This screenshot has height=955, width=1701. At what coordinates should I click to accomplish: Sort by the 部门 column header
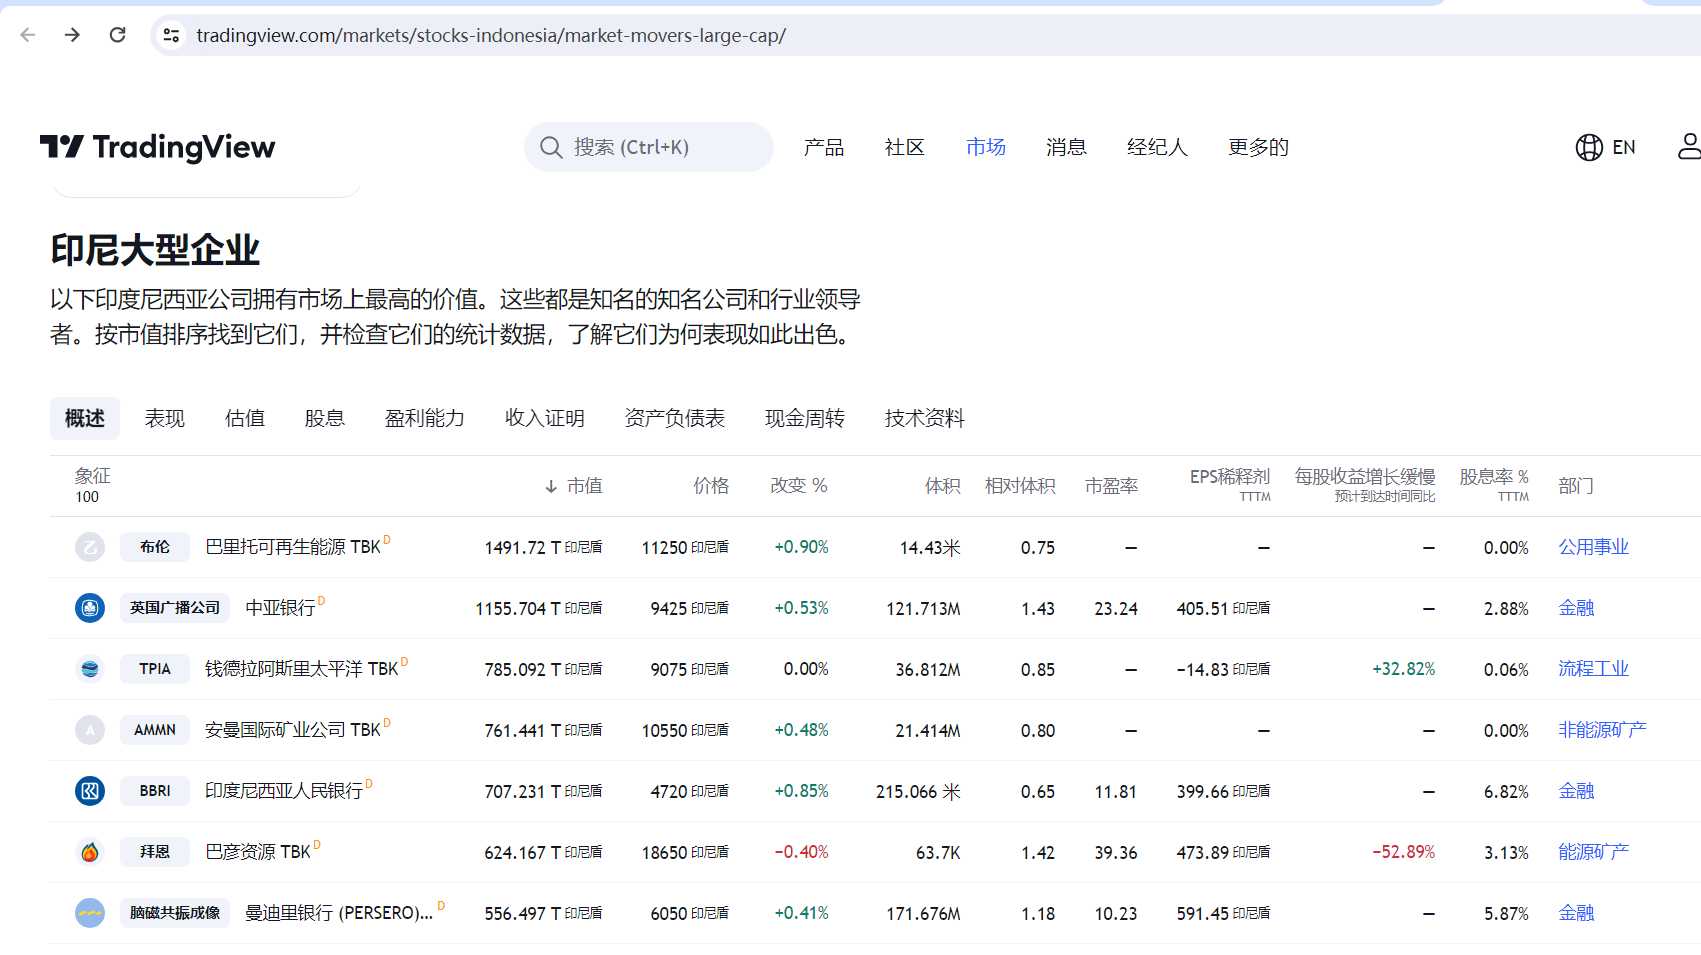pos(1576,486)
